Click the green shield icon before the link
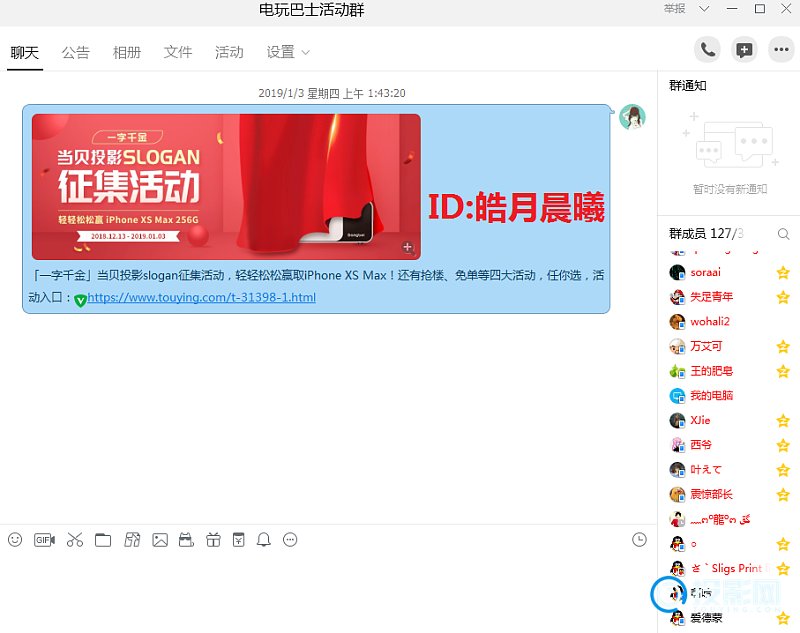 click(x=80, y=300)
